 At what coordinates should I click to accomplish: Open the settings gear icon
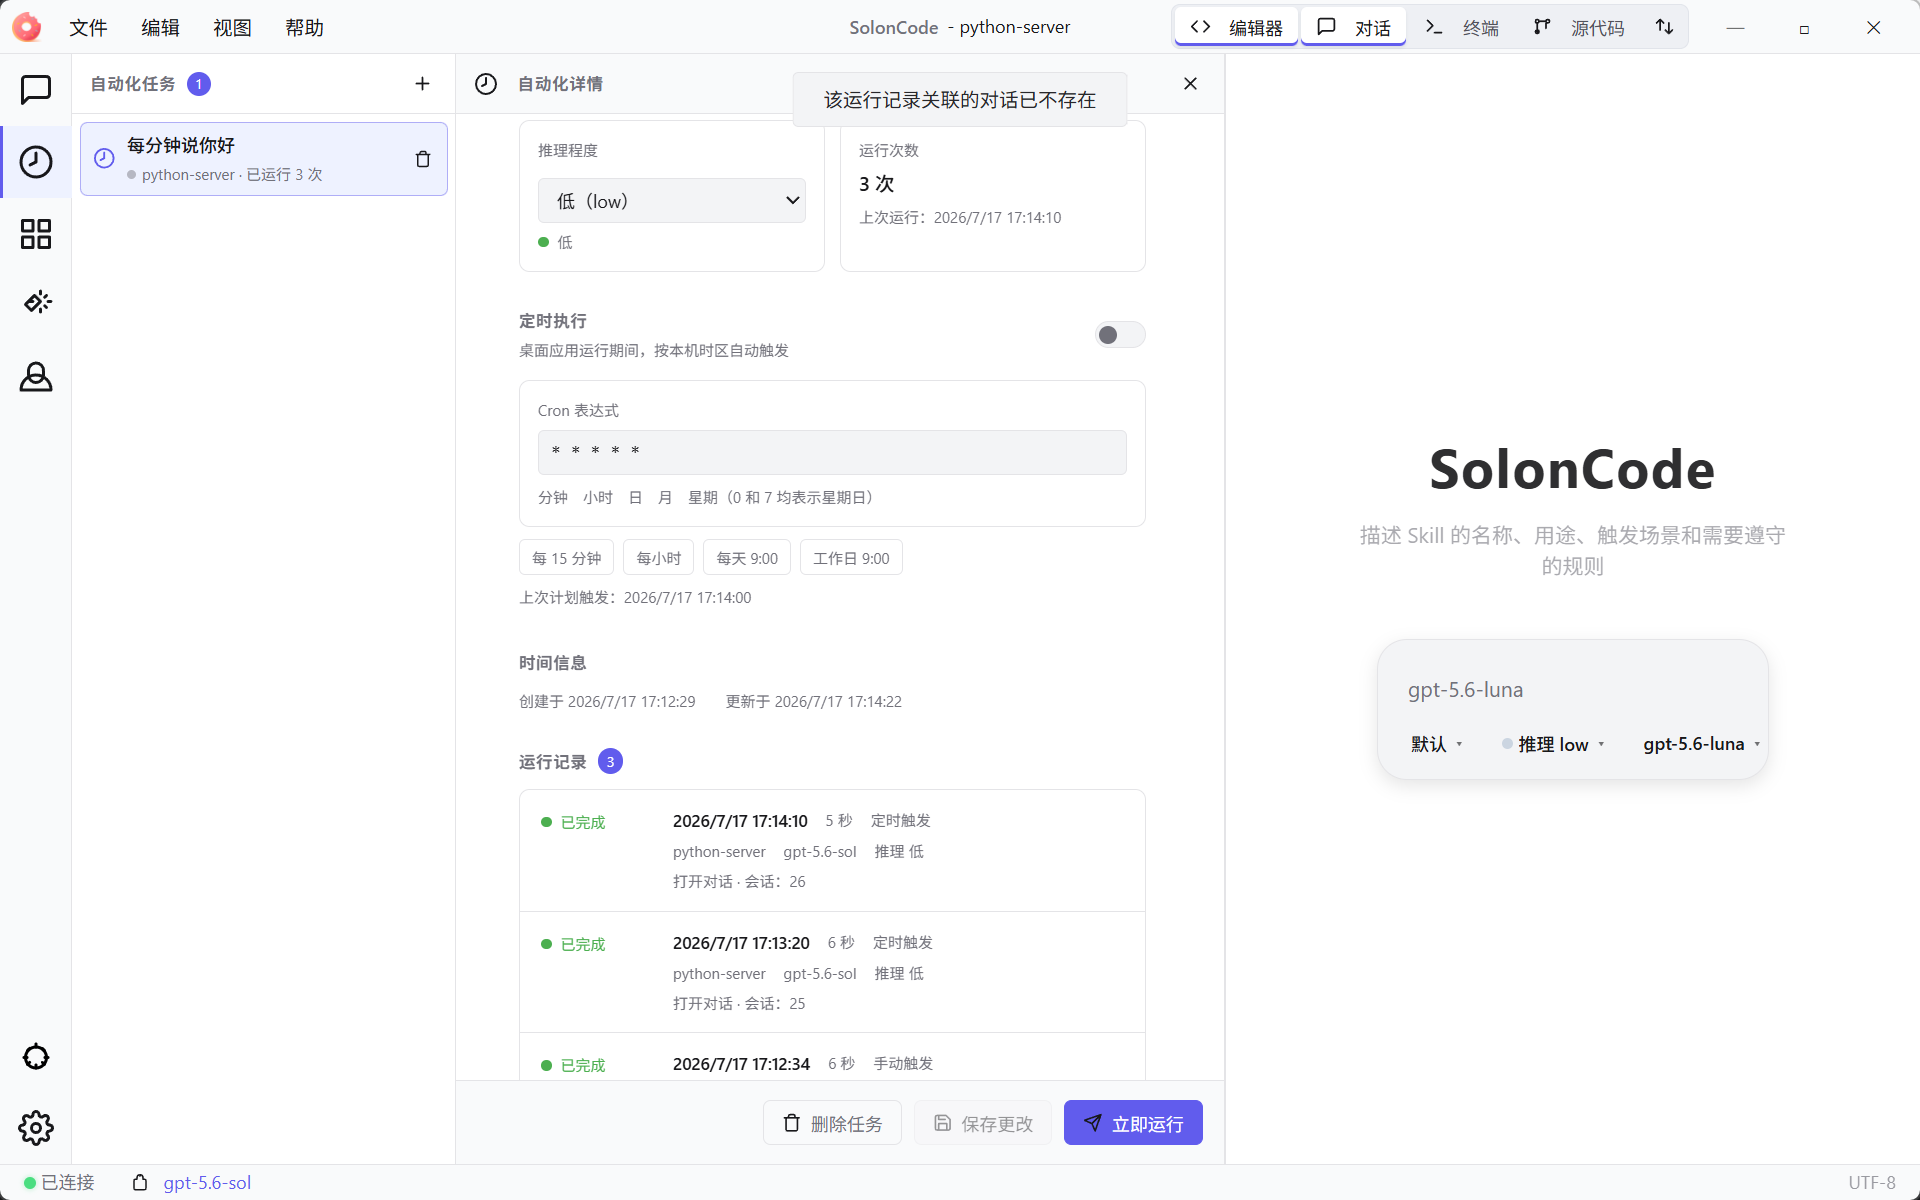pyautogui.click(x=36, y=1128)
